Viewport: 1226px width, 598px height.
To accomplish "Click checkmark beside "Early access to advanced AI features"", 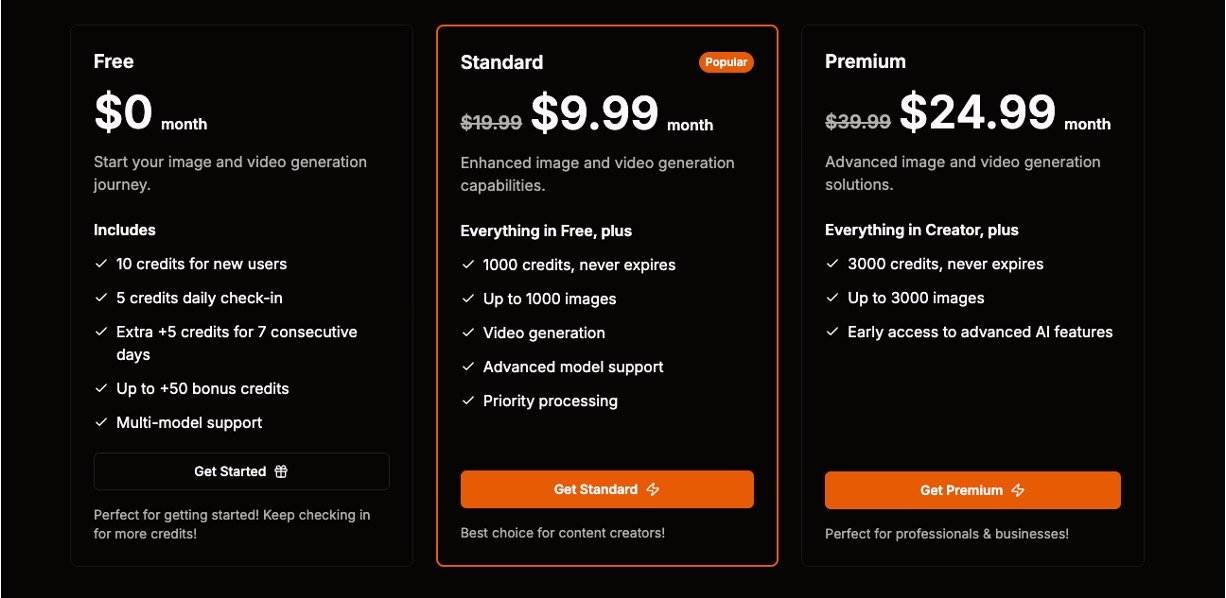I will [833, 332].
